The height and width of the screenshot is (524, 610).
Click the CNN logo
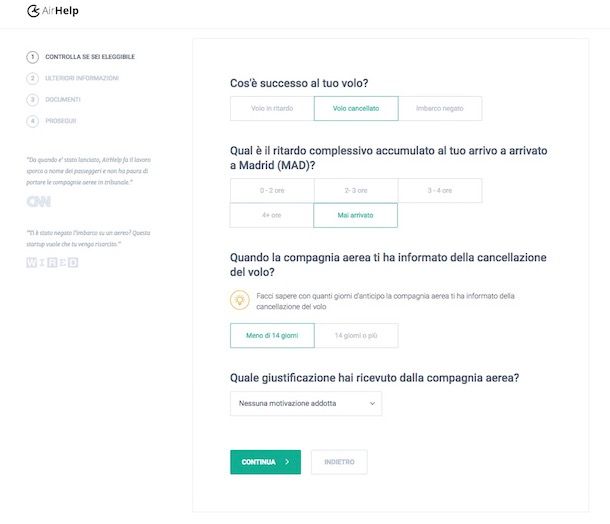[x=39, y=202]
